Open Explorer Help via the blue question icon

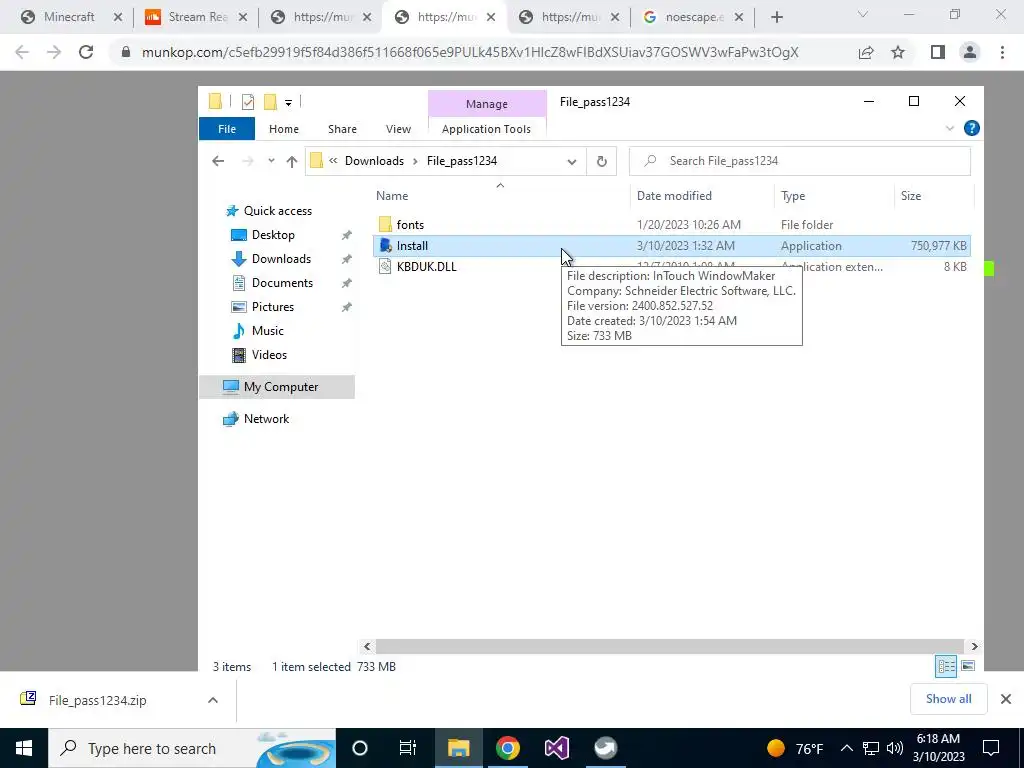(972, 129)
